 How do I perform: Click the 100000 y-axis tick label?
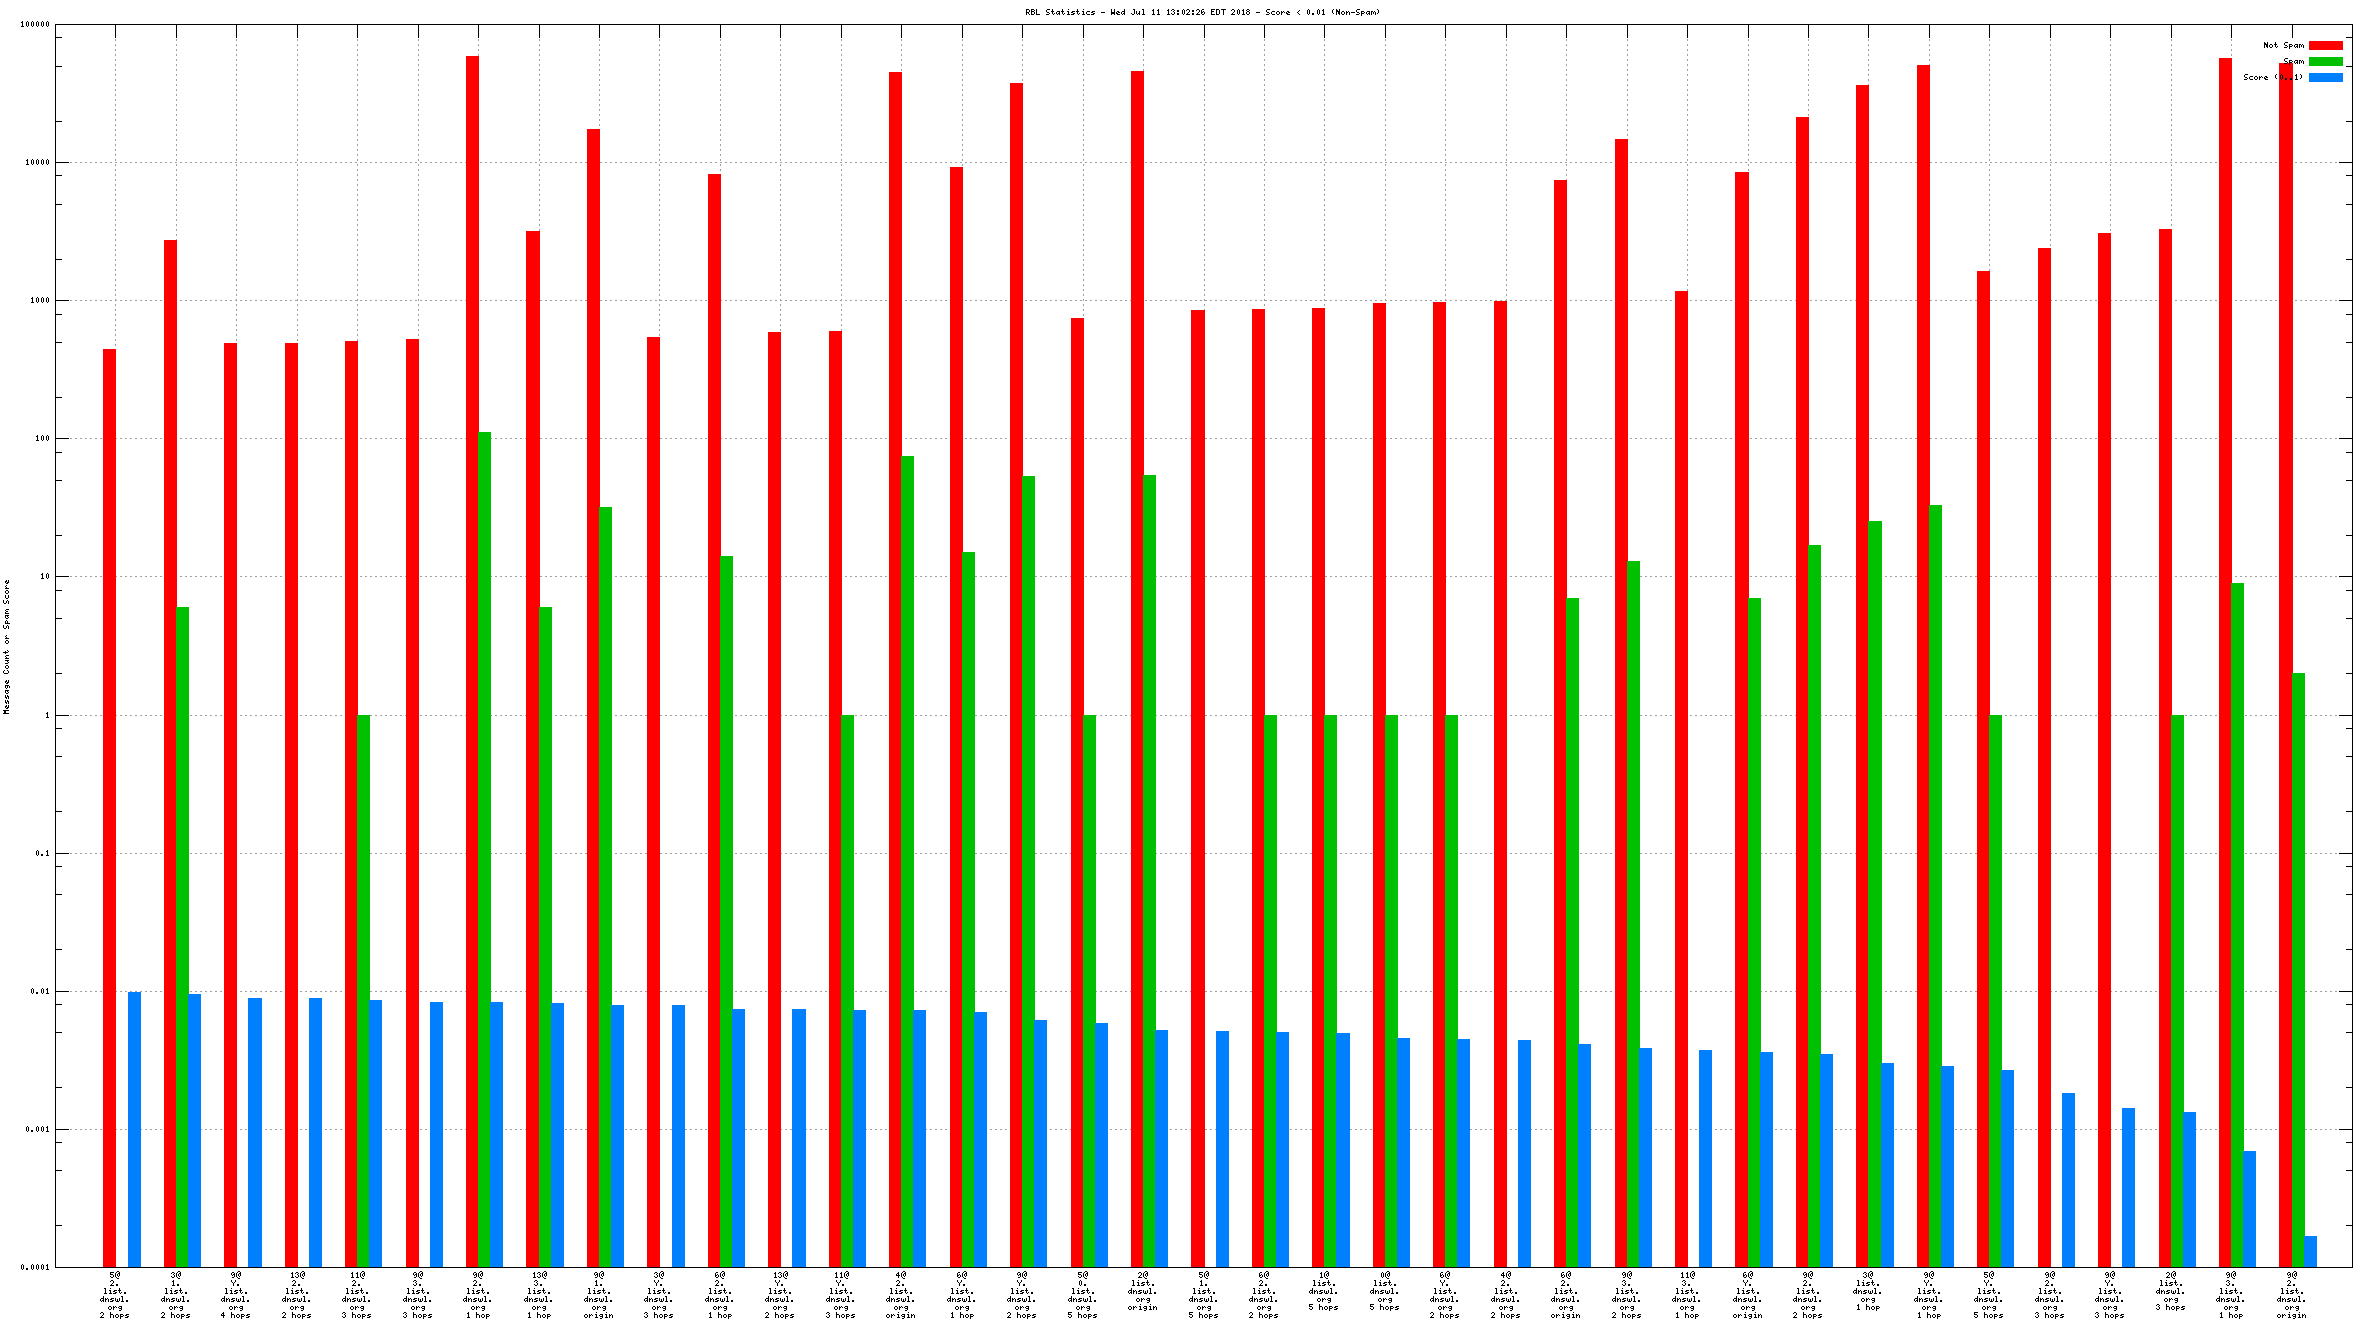[35, 24]
